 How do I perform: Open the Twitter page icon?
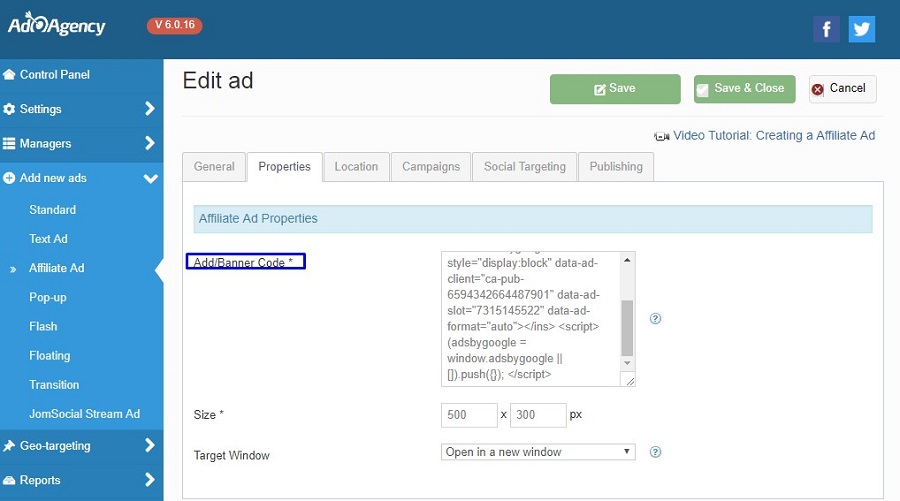tap(862, 29)
